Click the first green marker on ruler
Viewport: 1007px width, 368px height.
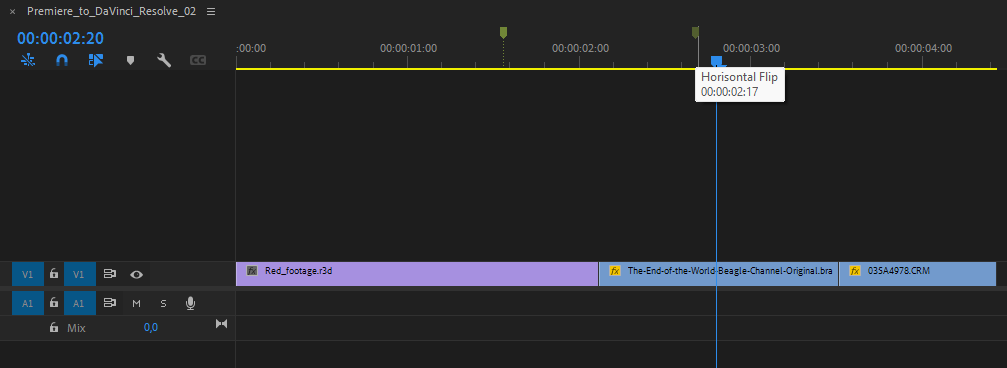[x=504, y=32]
